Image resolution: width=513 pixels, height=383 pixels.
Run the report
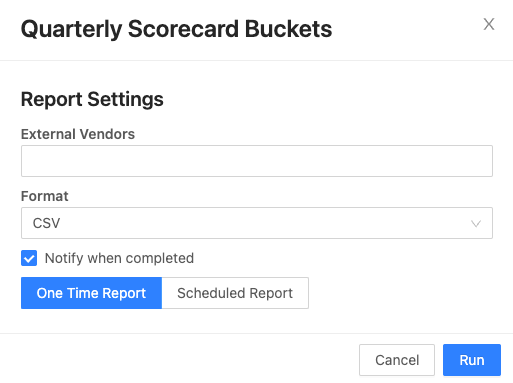472,360
